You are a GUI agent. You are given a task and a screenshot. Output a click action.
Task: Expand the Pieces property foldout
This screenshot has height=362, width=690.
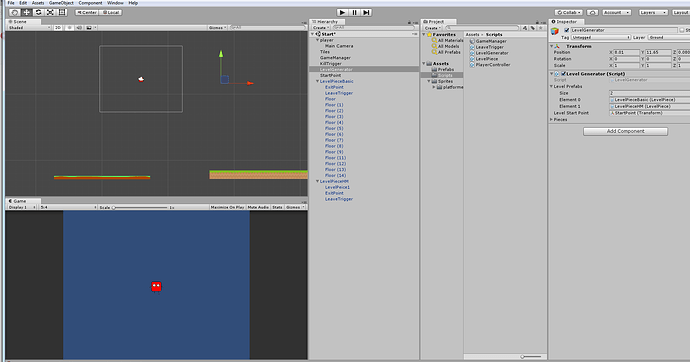pyautogui.click(x=551, y=120)
